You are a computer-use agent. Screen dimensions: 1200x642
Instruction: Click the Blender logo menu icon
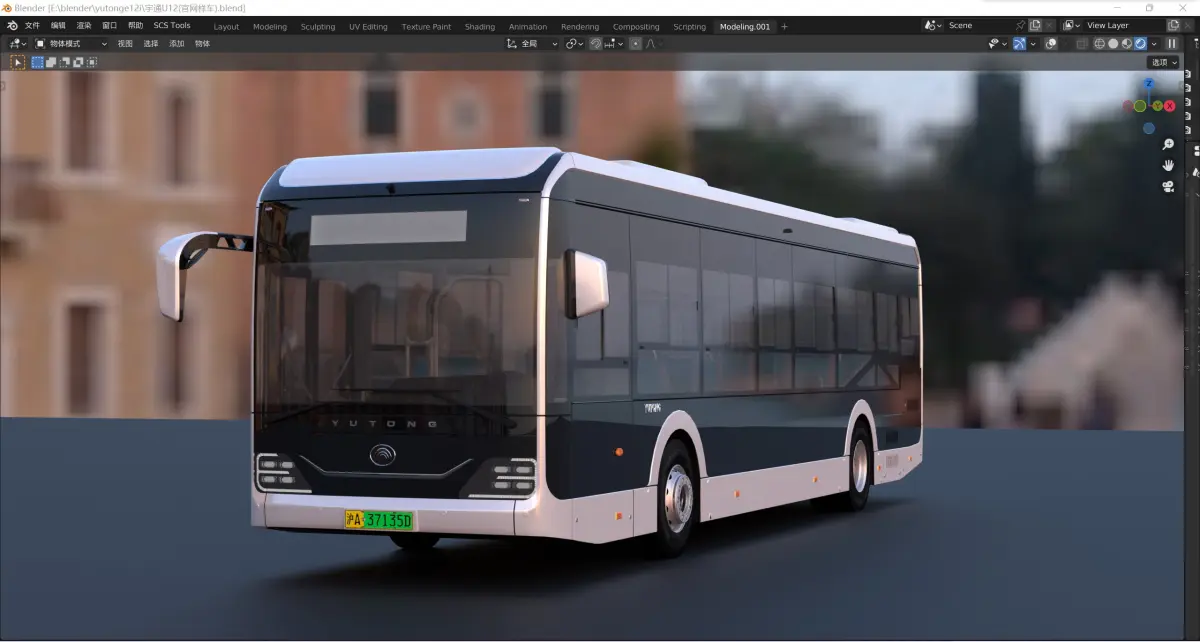point(12,25)
